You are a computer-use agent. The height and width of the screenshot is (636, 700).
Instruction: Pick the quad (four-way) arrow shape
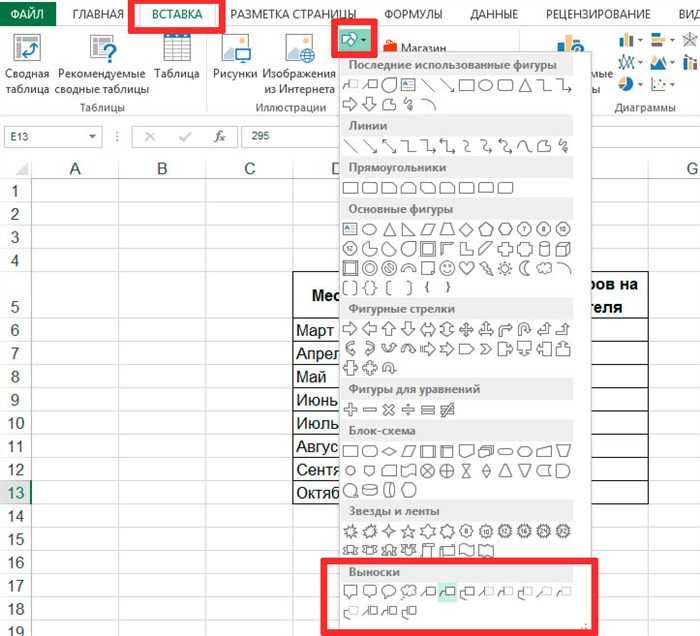coord(466,329)
